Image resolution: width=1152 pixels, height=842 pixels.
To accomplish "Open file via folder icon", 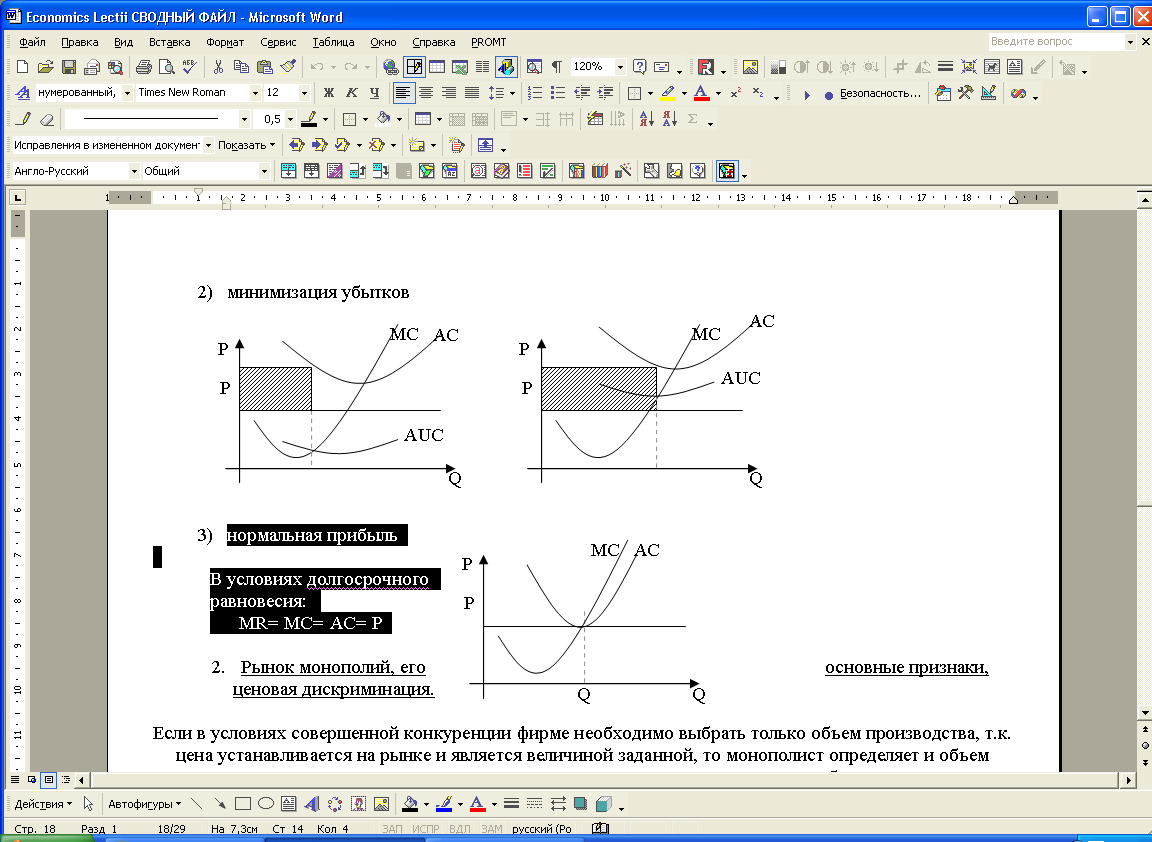I will click(x=46, y=68).
